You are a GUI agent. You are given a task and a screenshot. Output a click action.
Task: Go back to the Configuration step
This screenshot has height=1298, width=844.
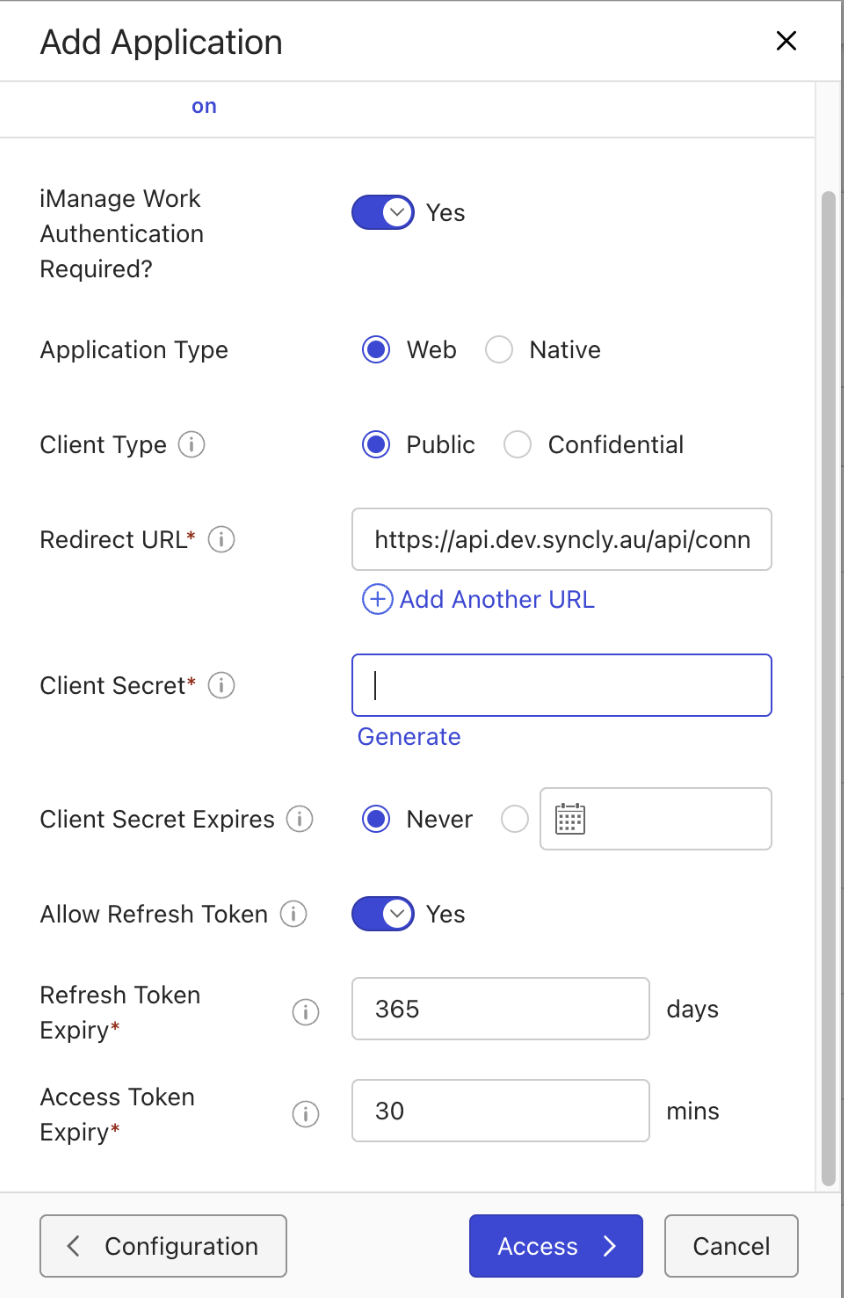click(162, 1246)
